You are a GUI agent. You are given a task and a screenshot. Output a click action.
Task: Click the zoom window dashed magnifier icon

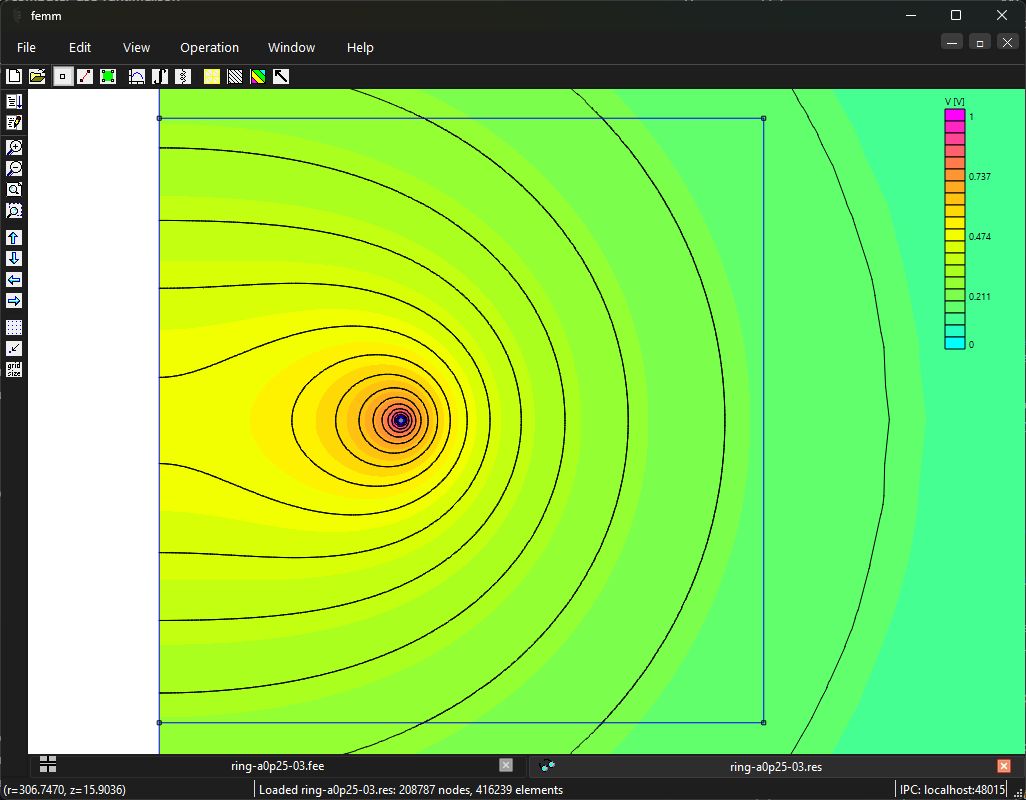(14, 210)
